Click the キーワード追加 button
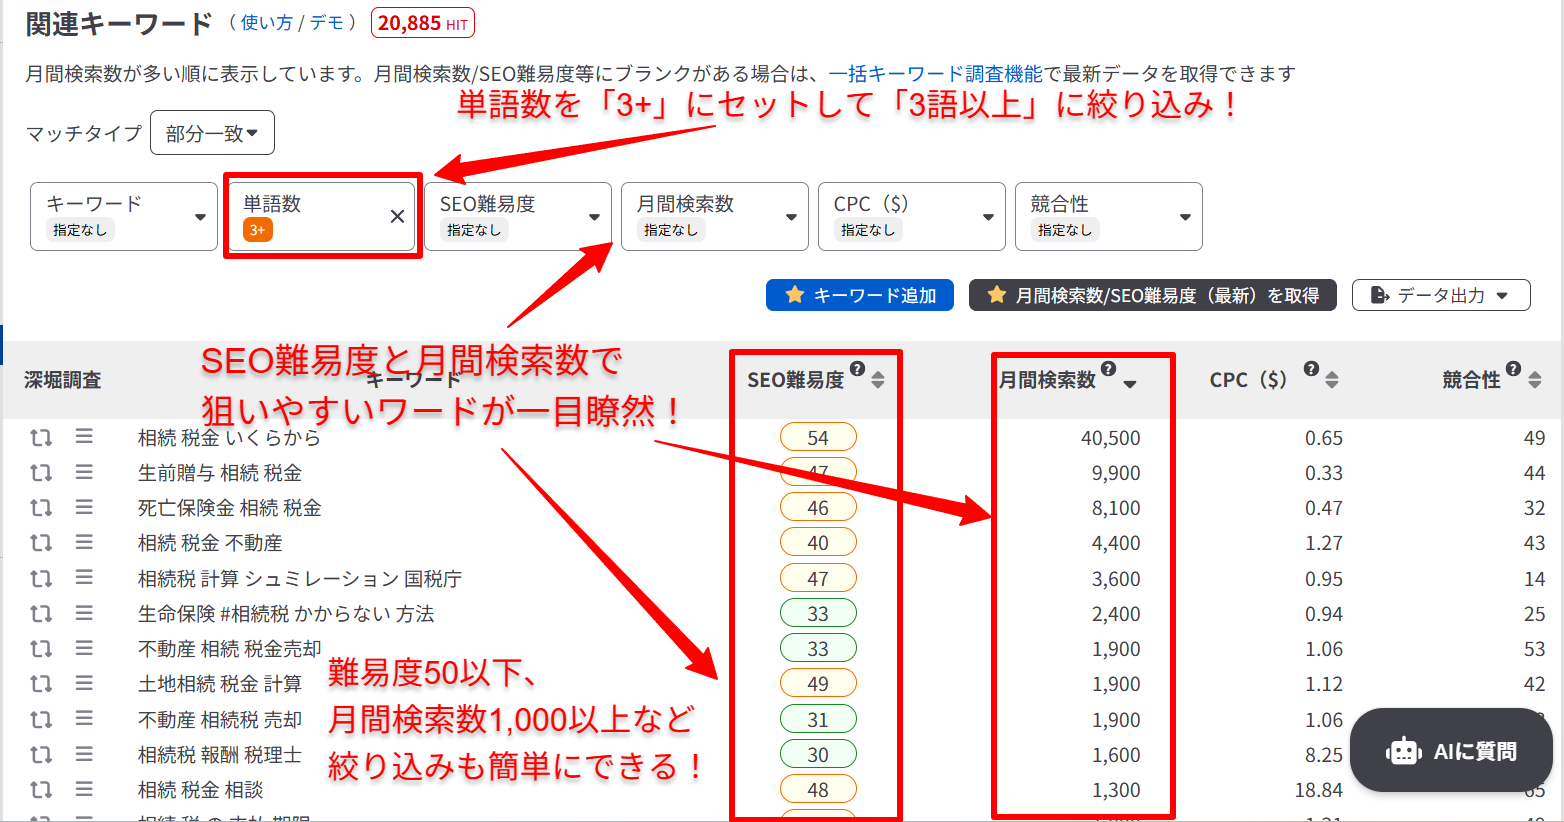Image resolution: width=1564 pixels, height=822 pixels. pos(860,295)
